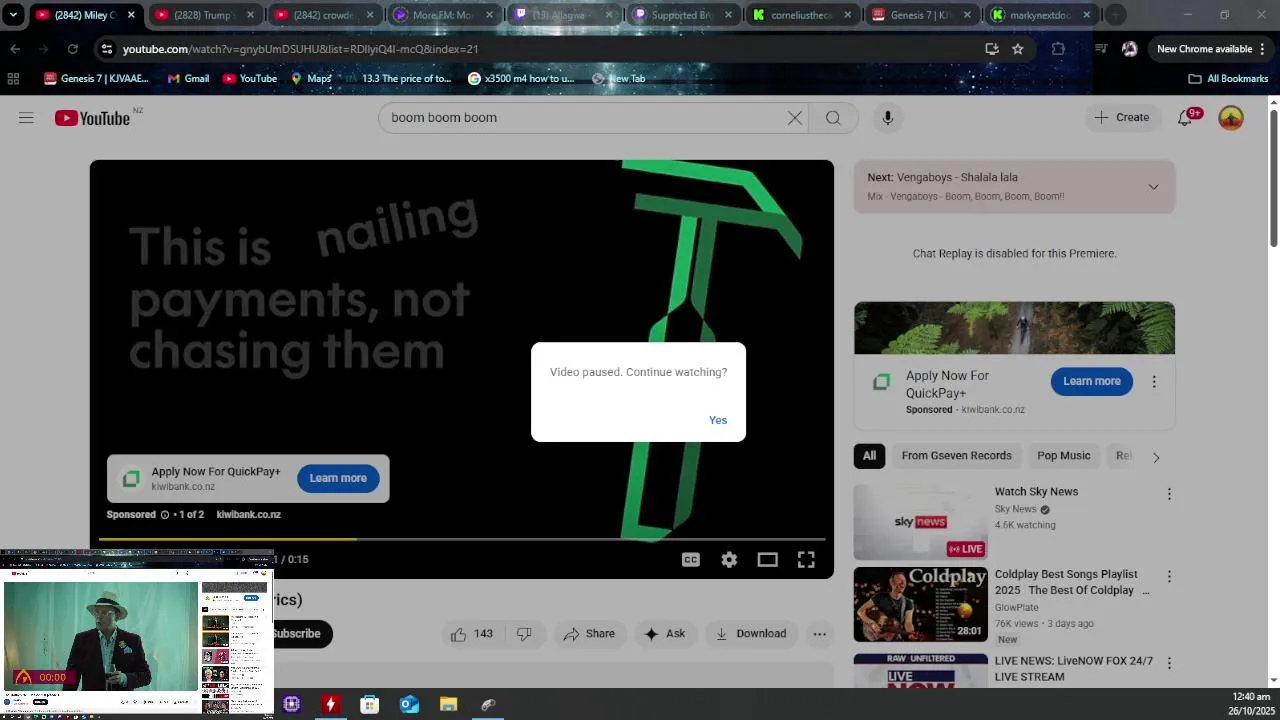Screen dimensions: 1280x720
Task: Open kiwibank.co.nz link in ad footer
Action: pos(248,515)
